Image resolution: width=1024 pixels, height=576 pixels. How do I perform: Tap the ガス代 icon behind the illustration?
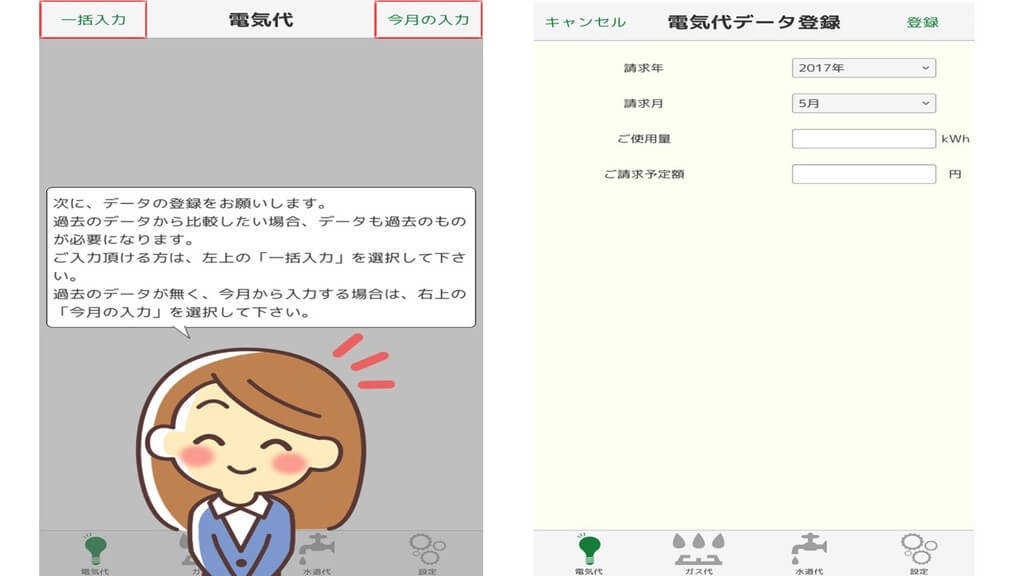(207, 548)
